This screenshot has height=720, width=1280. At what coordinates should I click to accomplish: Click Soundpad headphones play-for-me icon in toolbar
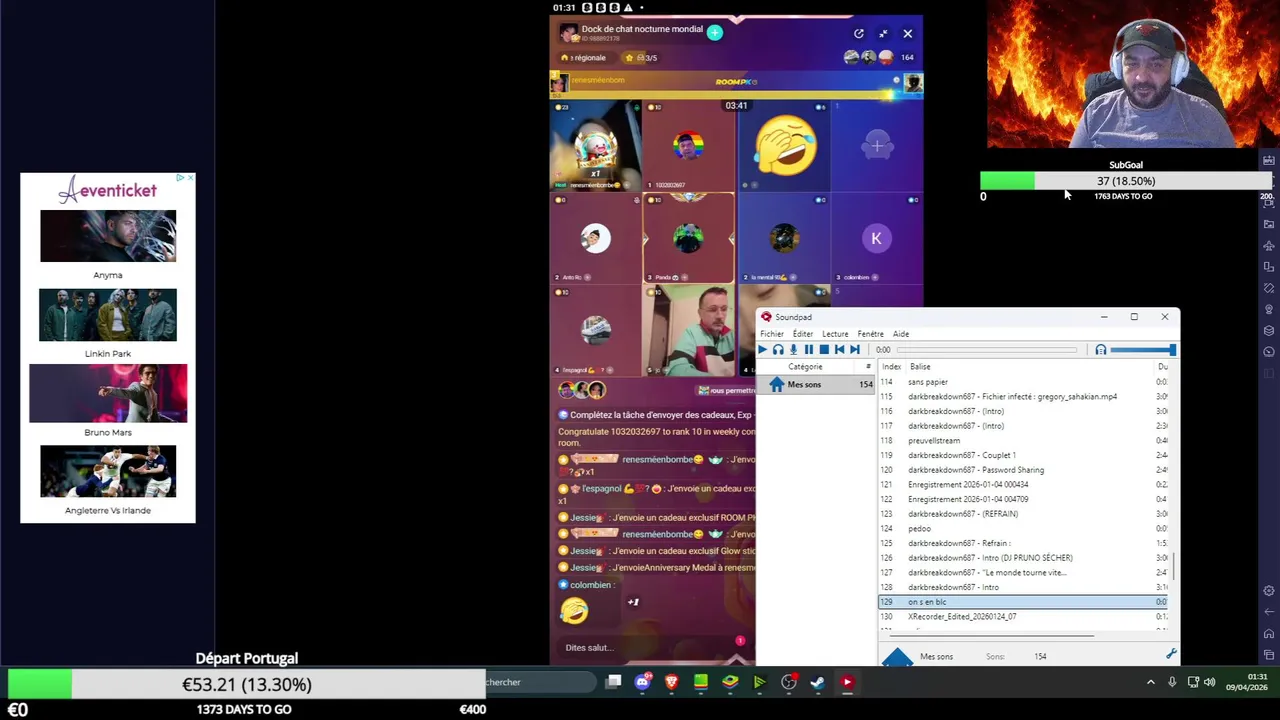778,350
